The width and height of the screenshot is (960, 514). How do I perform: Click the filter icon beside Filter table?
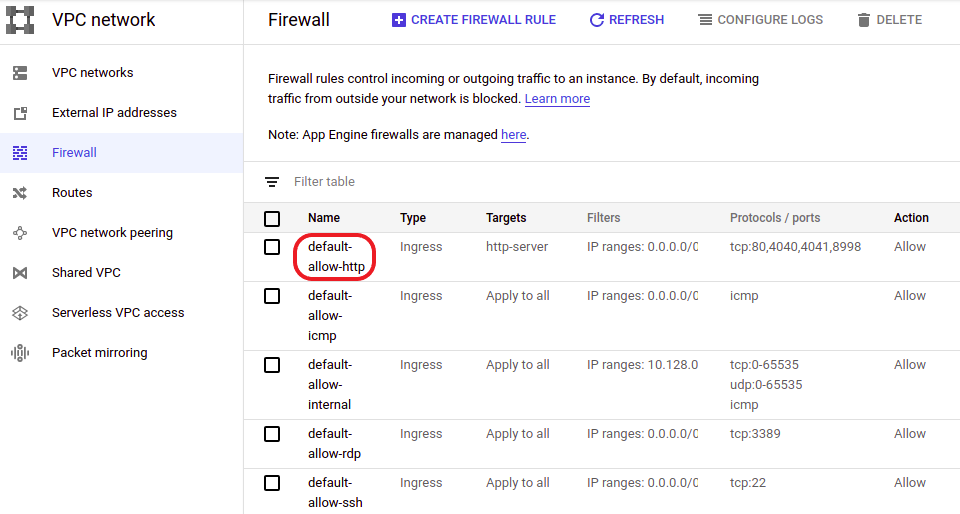click(x=272, y=182)
